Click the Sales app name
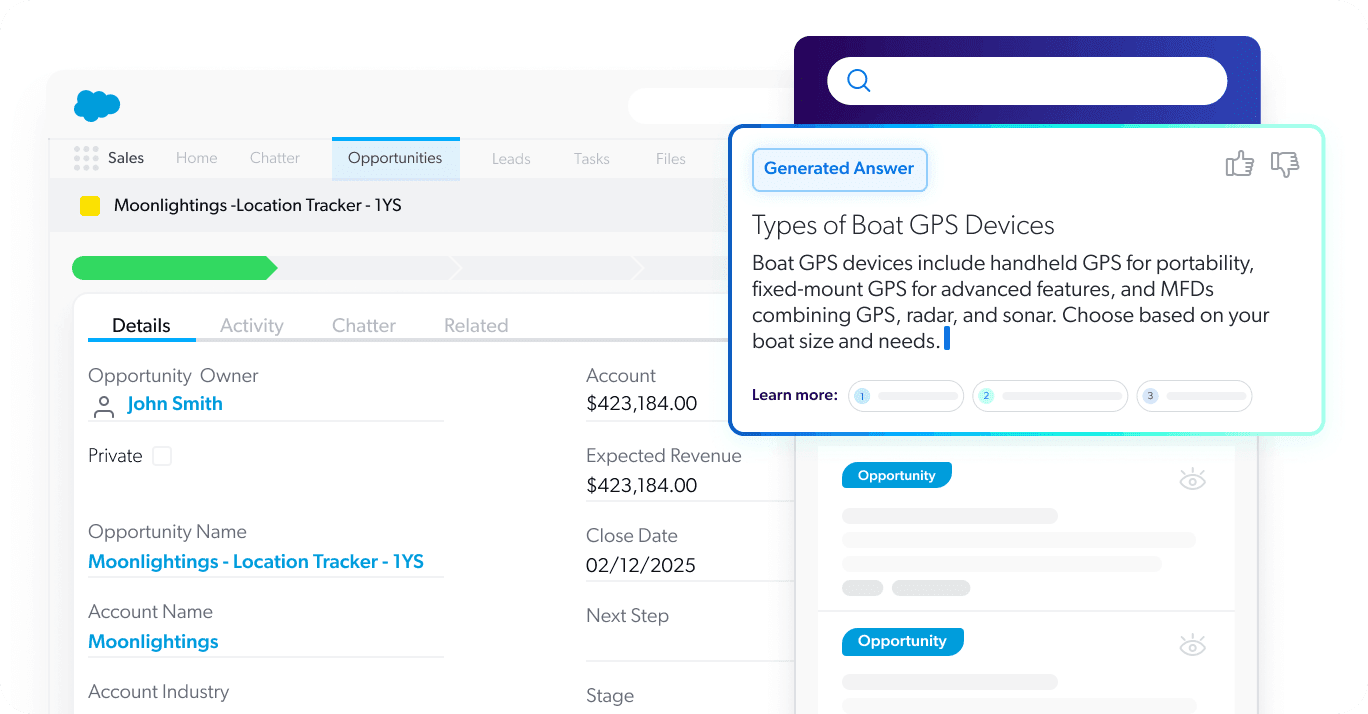The height and width of the screenshot is (714, 1368). pyautogui.click(x=126, y=158)
